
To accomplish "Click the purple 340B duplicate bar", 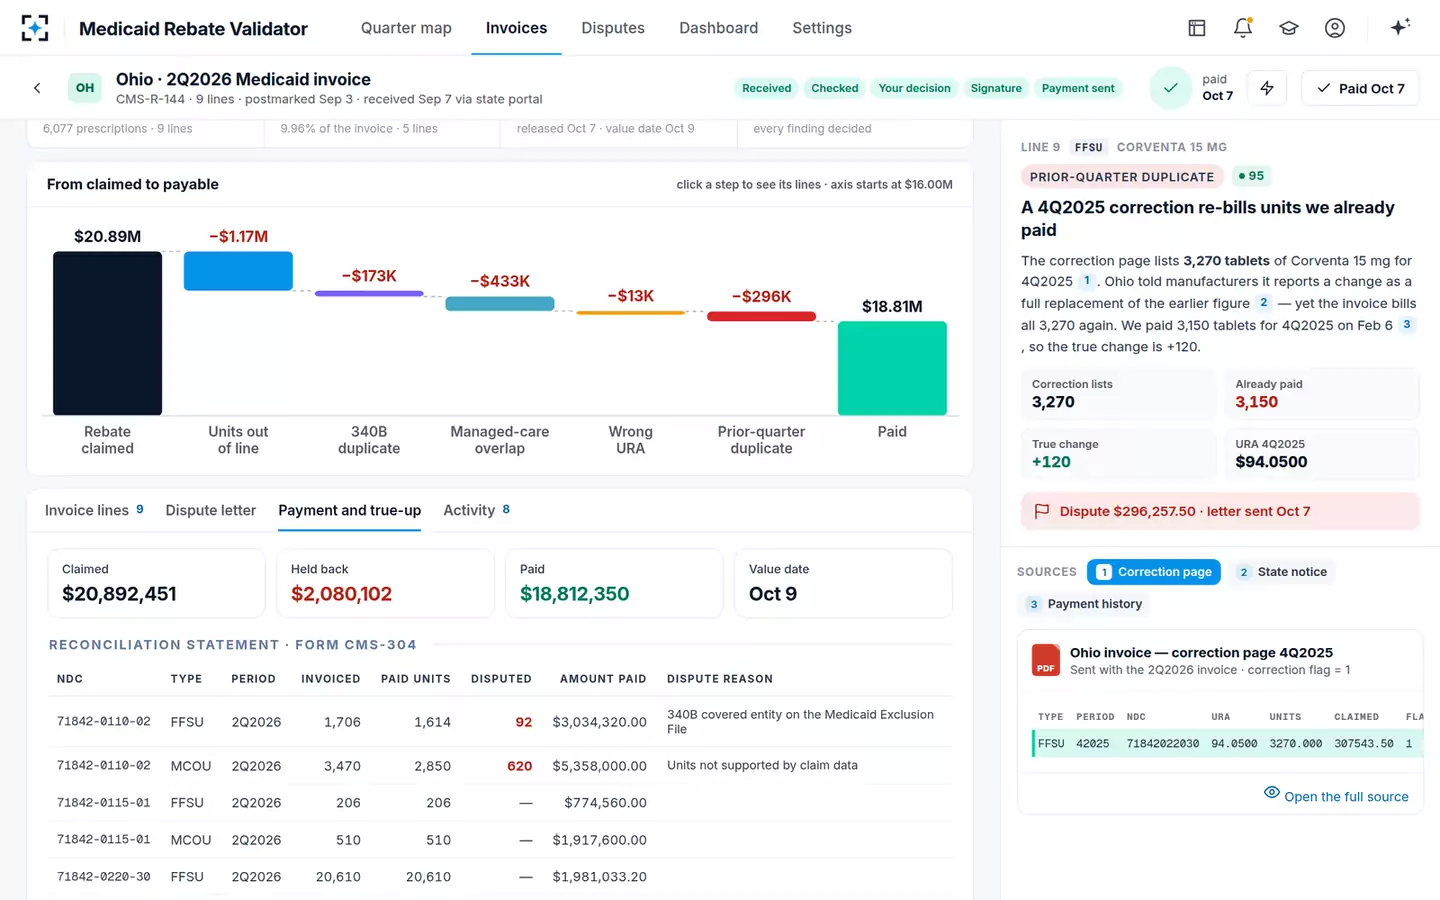I will click(369, 293).
